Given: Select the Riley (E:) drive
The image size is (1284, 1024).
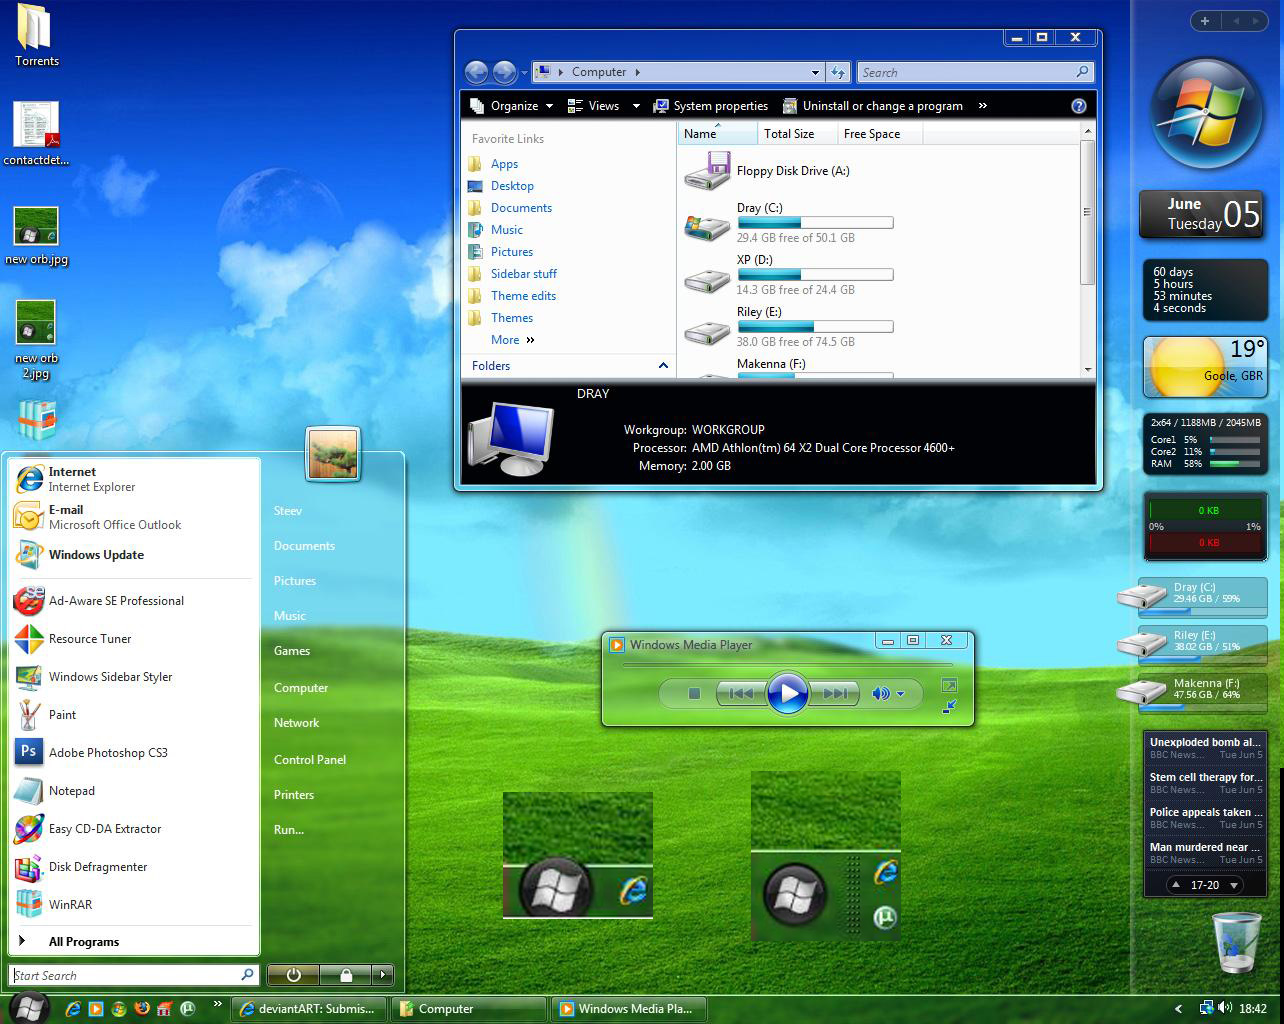Looking at the screenshot, I should pyautogui.click(x=788, y=327).
